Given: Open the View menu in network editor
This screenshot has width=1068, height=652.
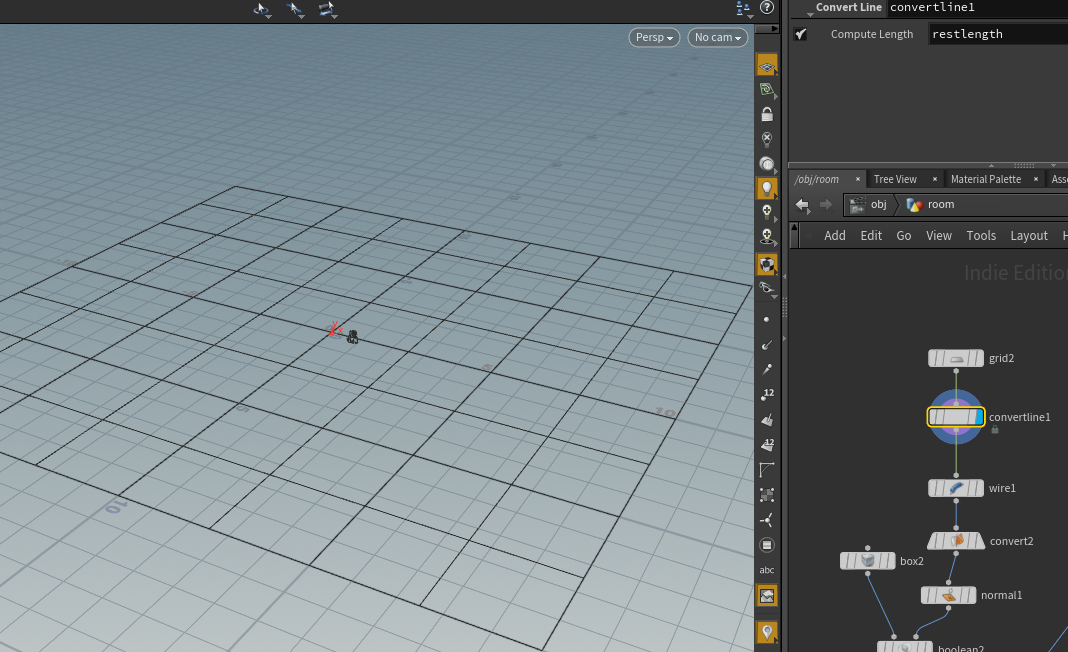Looking at the screenshot, I should pos(939,236).
